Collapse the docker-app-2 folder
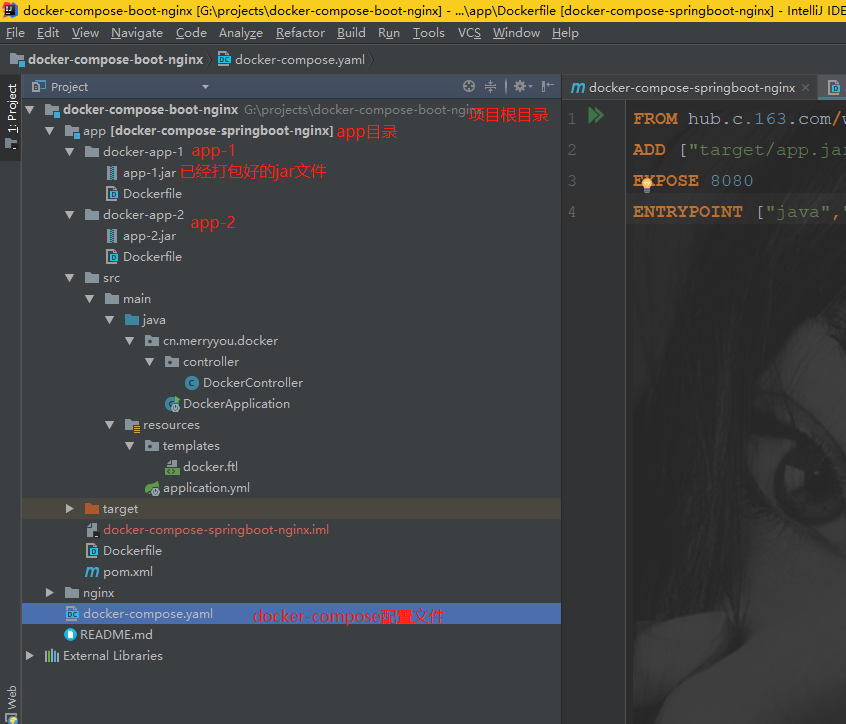The height and width of the screenshot is (724, 846). (70, 215)
